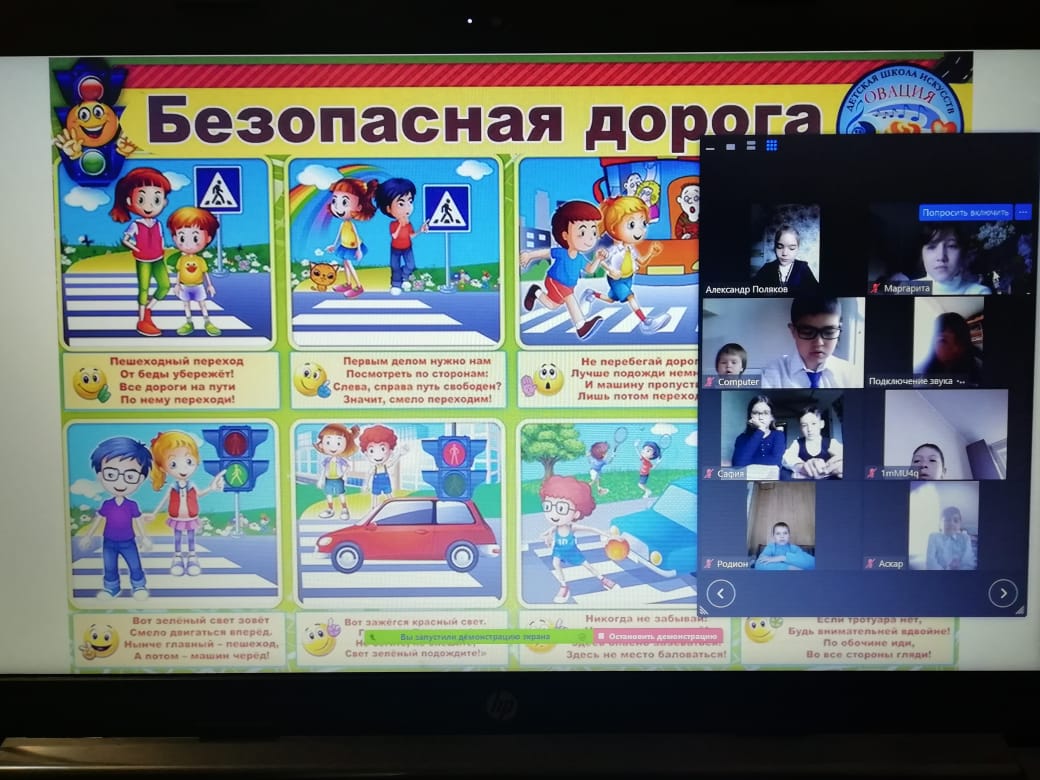Viewport: 1040px width, 780px height.
Task: Stop sharing with 'Остановить демонстрацию' button
Action: click(x=658, y=636)
